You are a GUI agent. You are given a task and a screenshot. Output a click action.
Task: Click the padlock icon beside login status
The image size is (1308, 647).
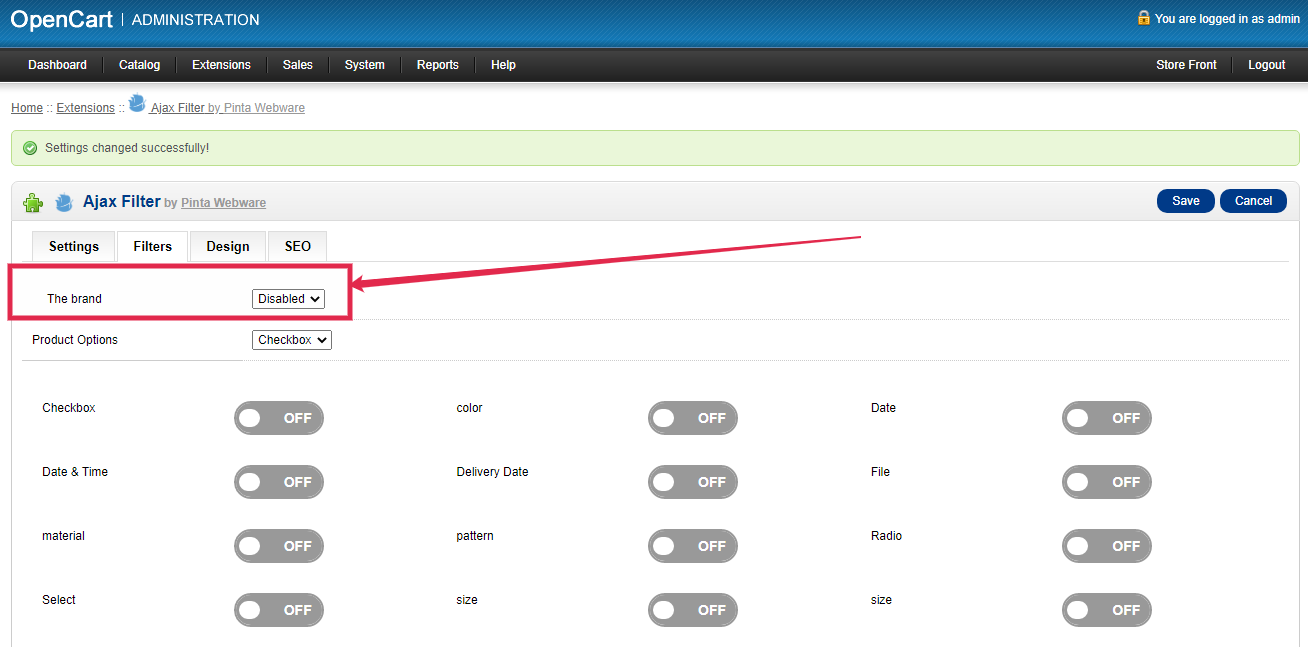pyautogui.click(x=1143, y=18)
